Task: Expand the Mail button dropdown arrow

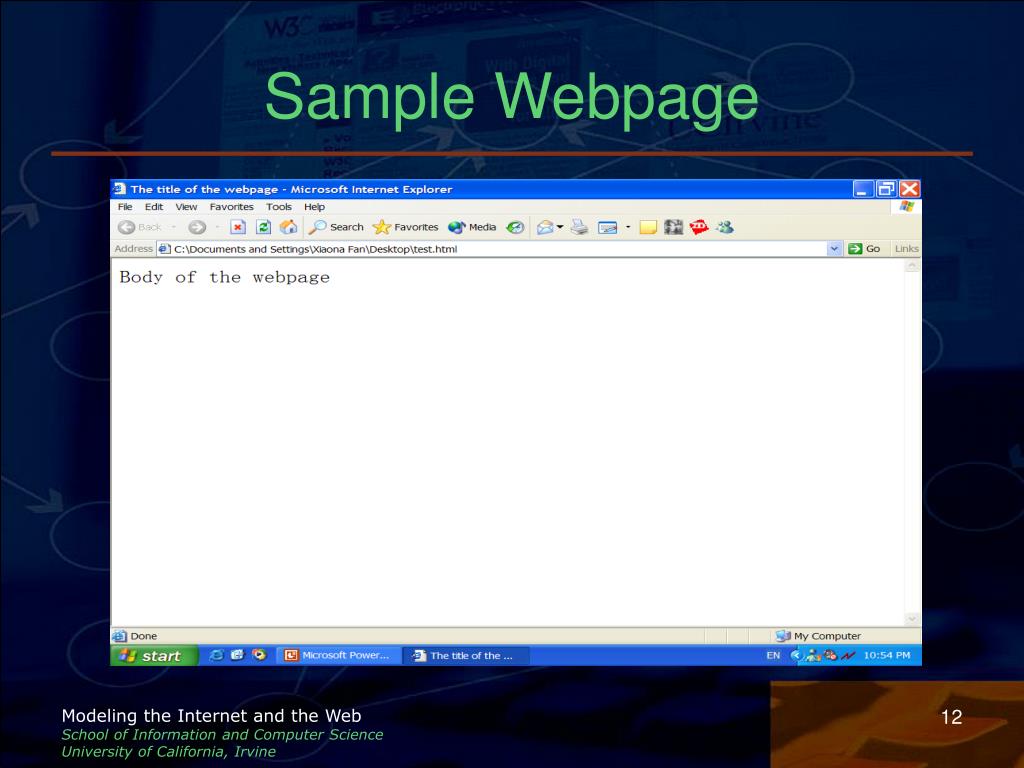Action: click(560, 227)
